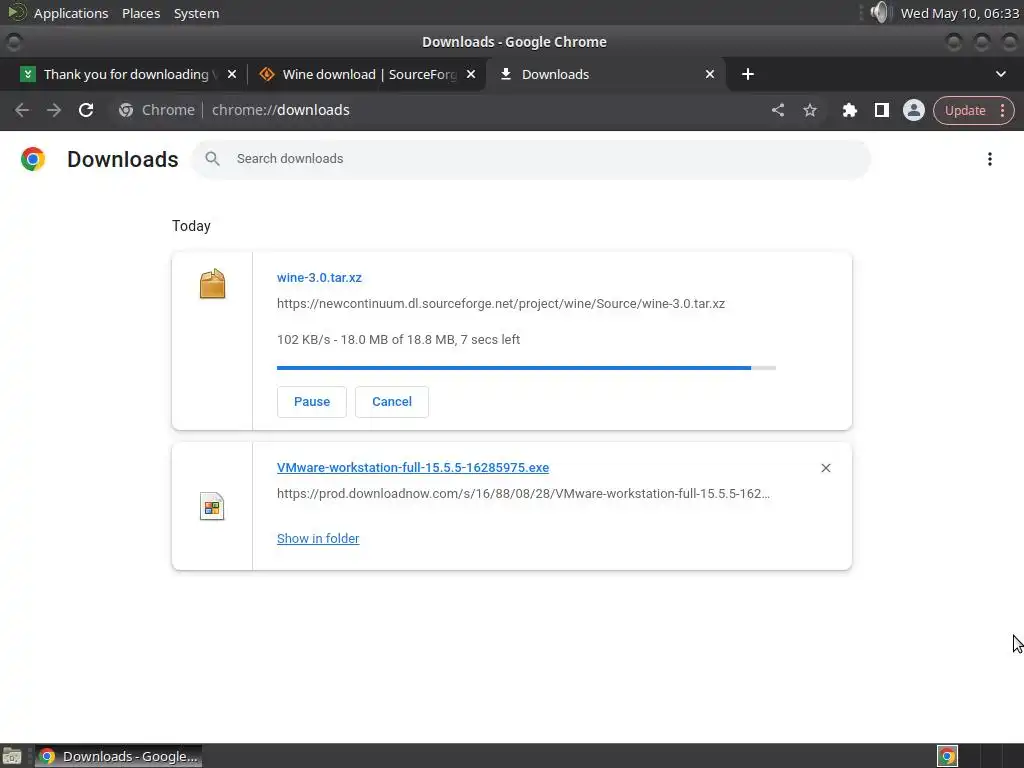Click the prod.downloadnow.com URL text
This screenshot has width=1024, height=768.
click(523, 494)
